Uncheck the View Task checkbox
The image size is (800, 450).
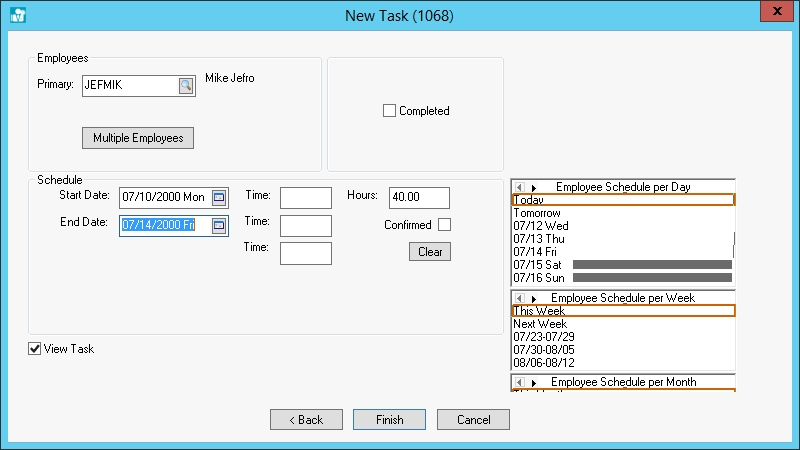coord(35,349)
